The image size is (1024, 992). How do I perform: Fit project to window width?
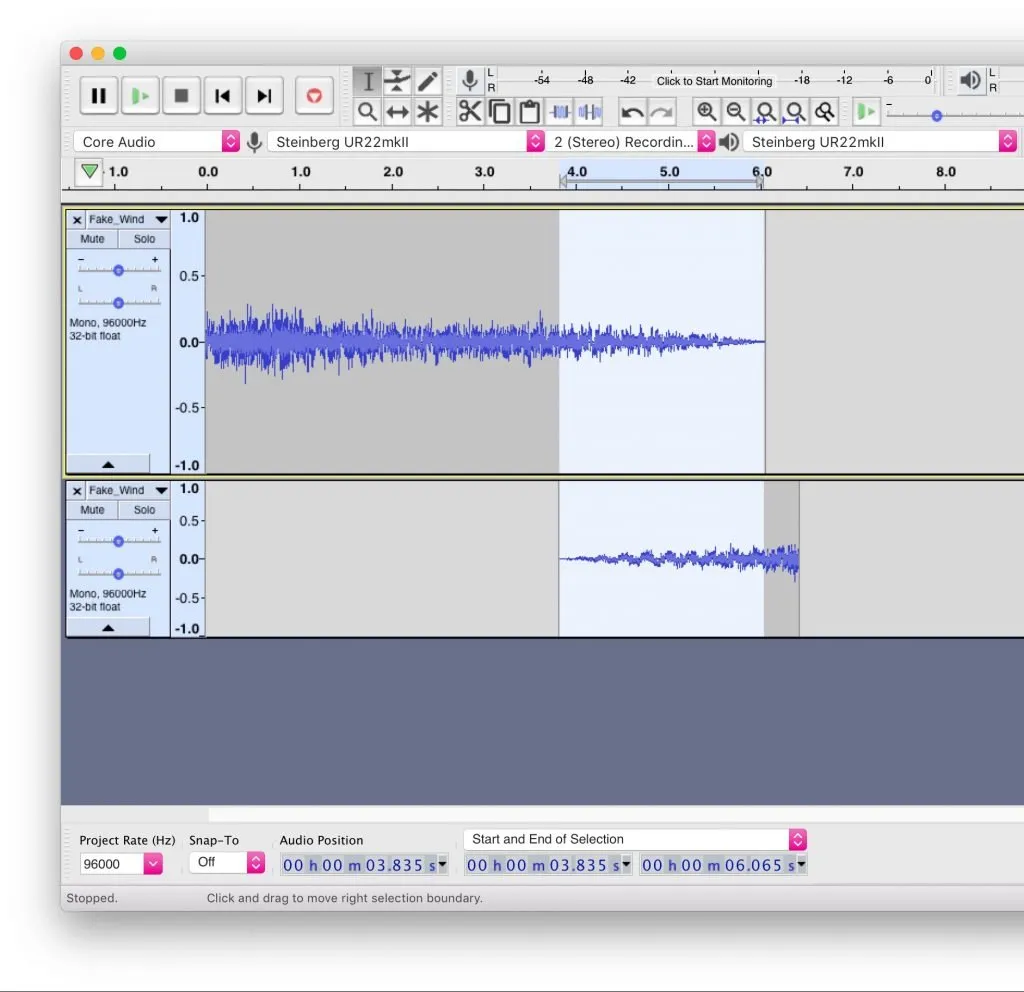pyautogui.click(x=795, y=112)
